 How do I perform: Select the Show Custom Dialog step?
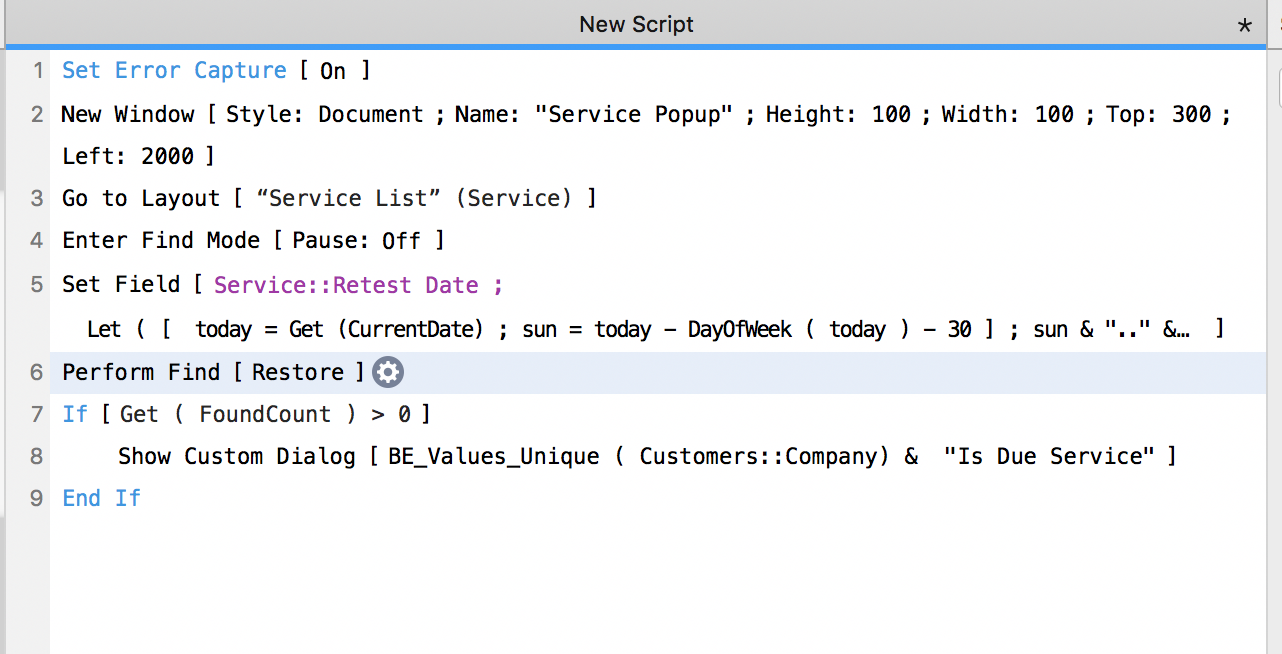click(x=647, y=456)
